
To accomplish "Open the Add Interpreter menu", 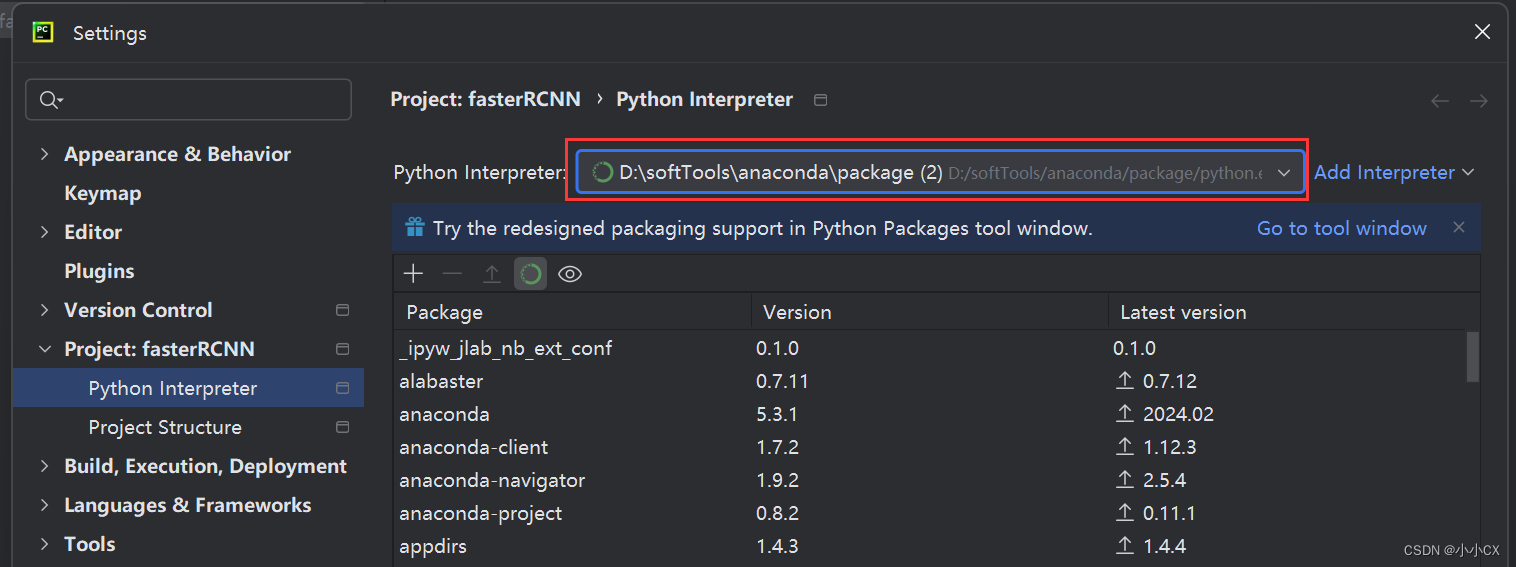I will pyautogui.click(x=1393, y=173).
